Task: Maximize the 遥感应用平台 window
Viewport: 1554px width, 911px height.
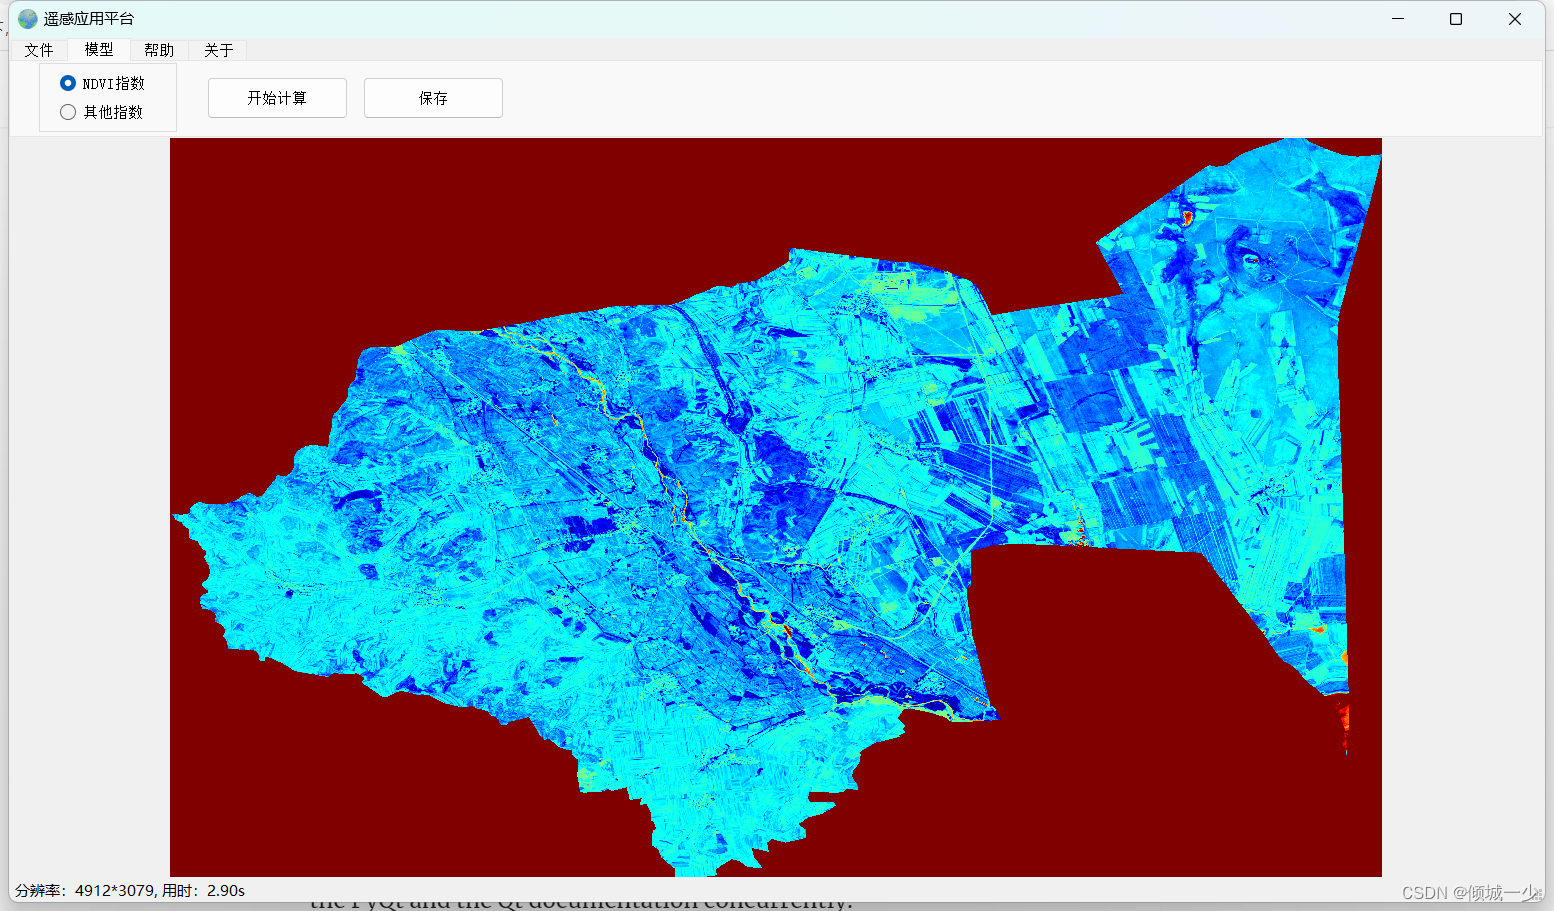Action: [x=1456, y=19]
